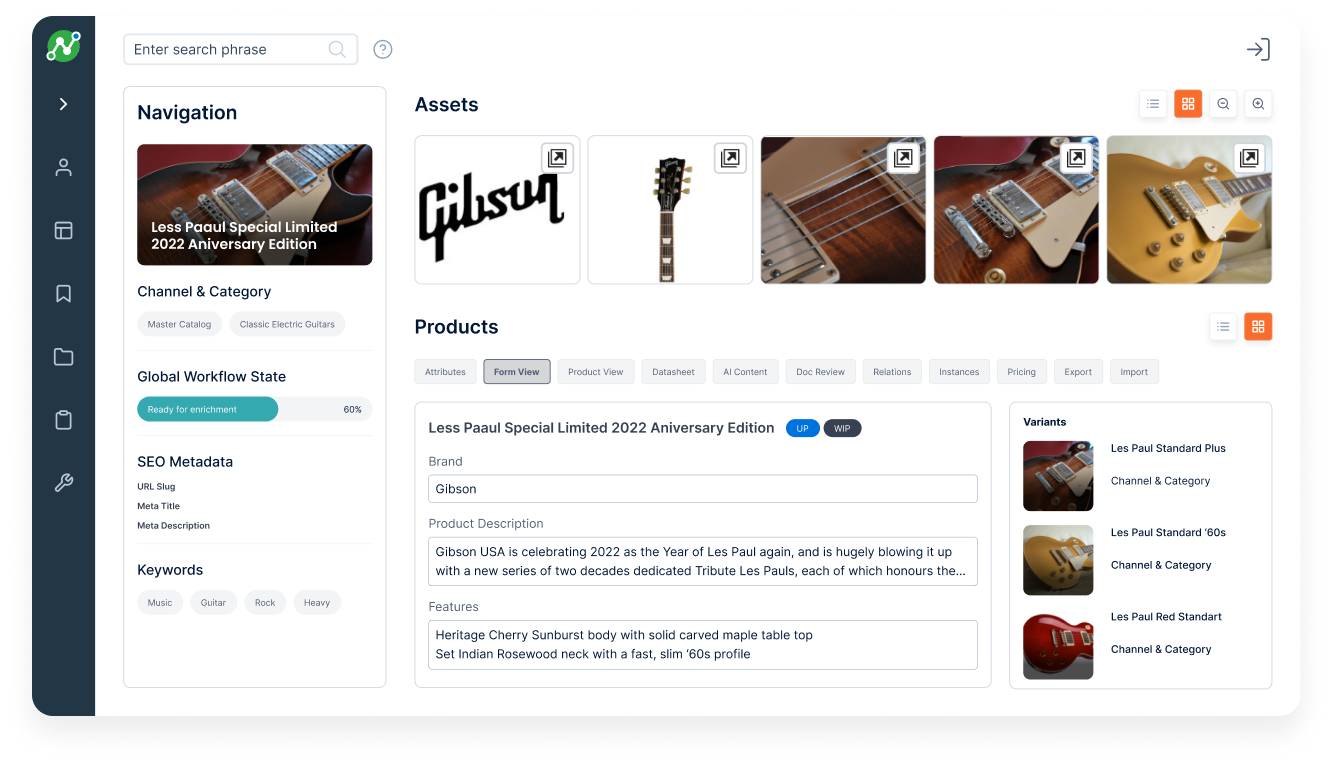
Task: Open the layout dashboard icon in sidebar
Action: pyautogui.click(x=63, y=230)
